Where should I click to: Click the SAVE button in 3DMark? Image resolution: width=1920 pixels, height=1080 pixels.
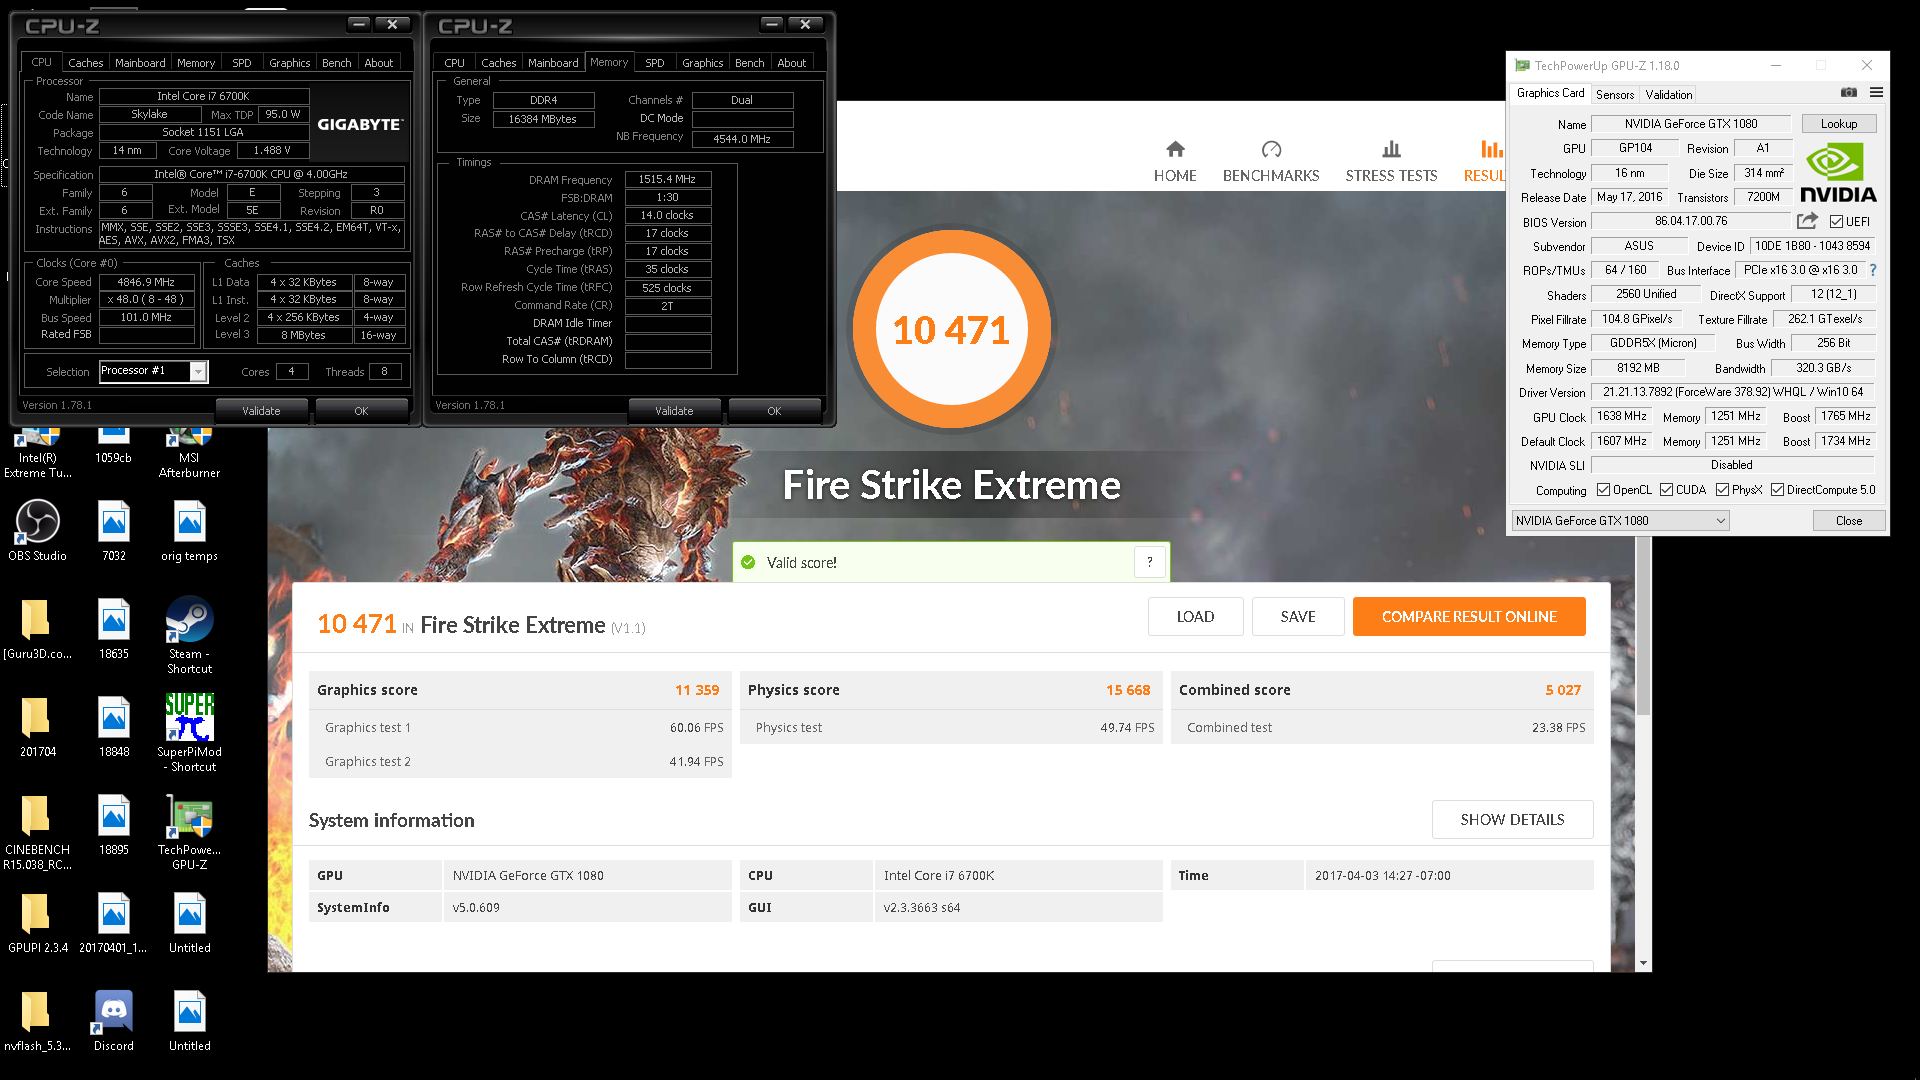1298,616
